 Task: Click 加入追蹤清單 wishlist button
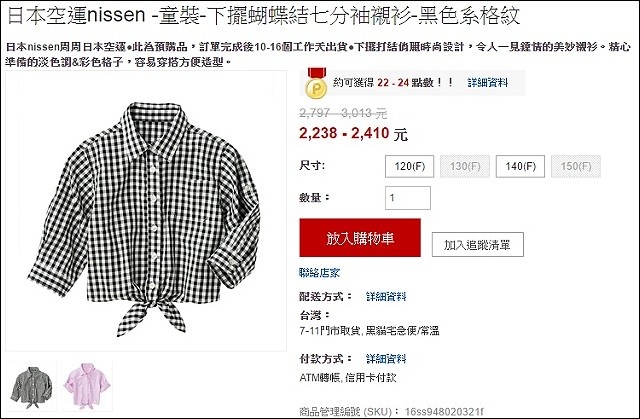coord(478,245)
